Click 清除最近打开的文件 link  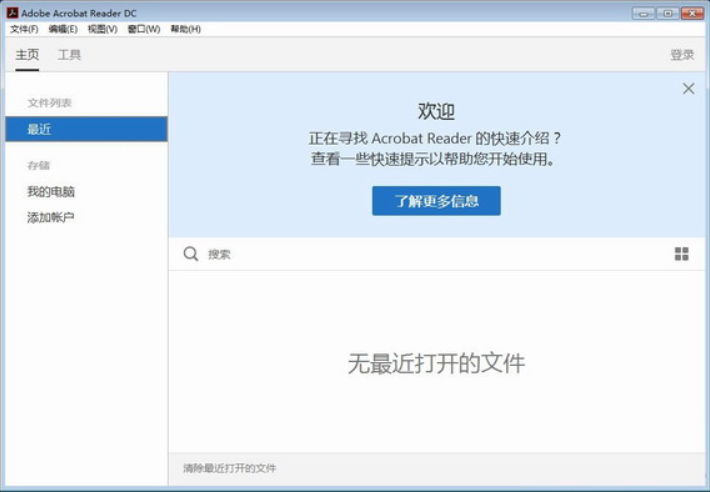230,468
